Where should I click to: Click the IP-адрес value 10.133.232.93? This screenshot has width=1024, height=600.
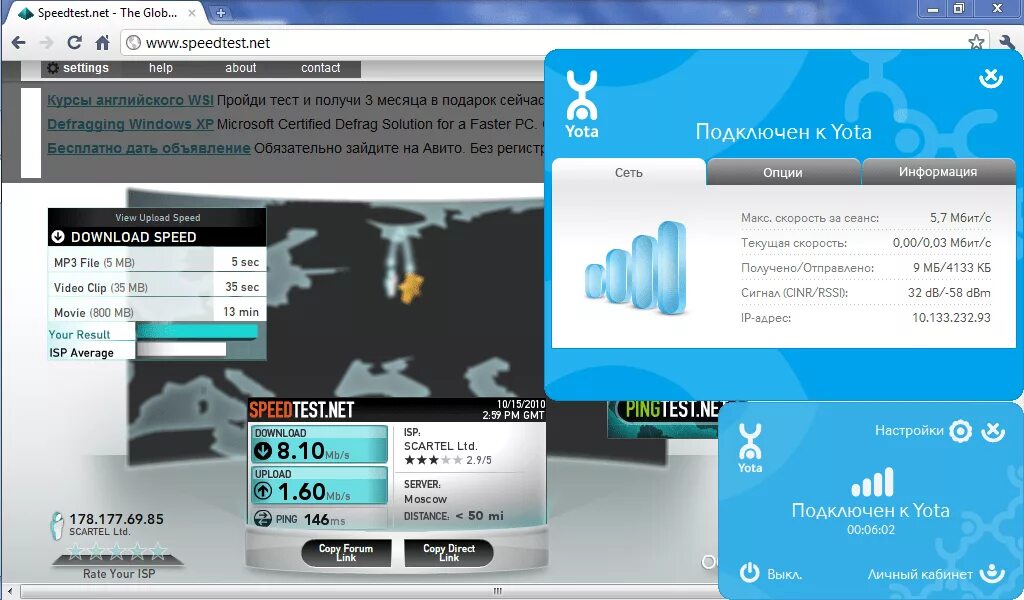tap(951, 317)
